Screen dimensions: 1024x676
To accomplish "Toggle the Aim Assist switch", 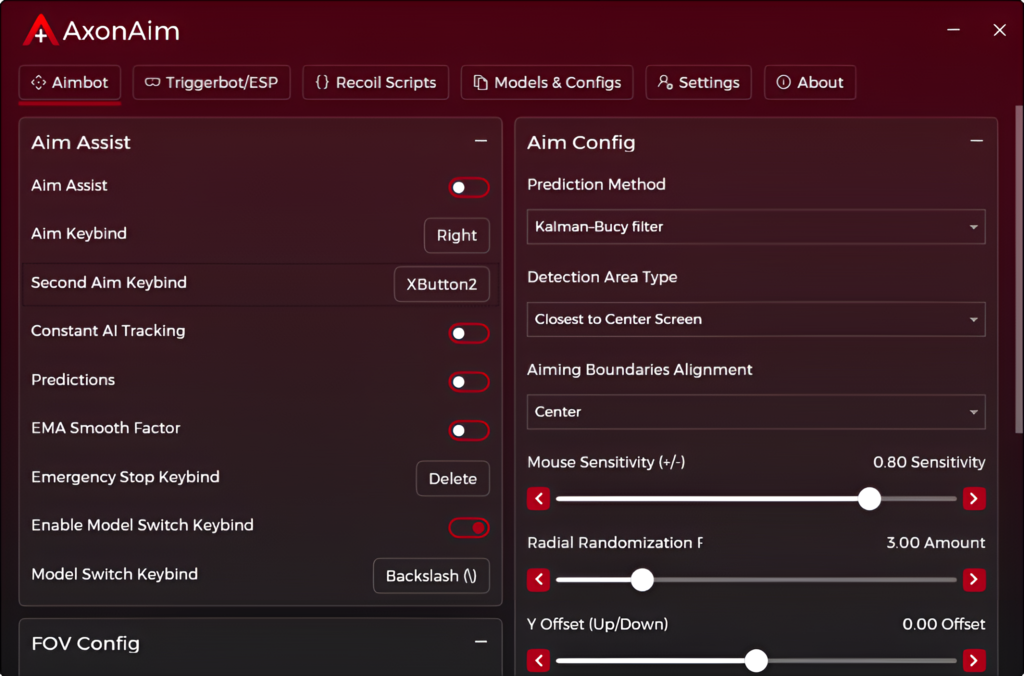I will pyautogui.click(x=469, y=187).
